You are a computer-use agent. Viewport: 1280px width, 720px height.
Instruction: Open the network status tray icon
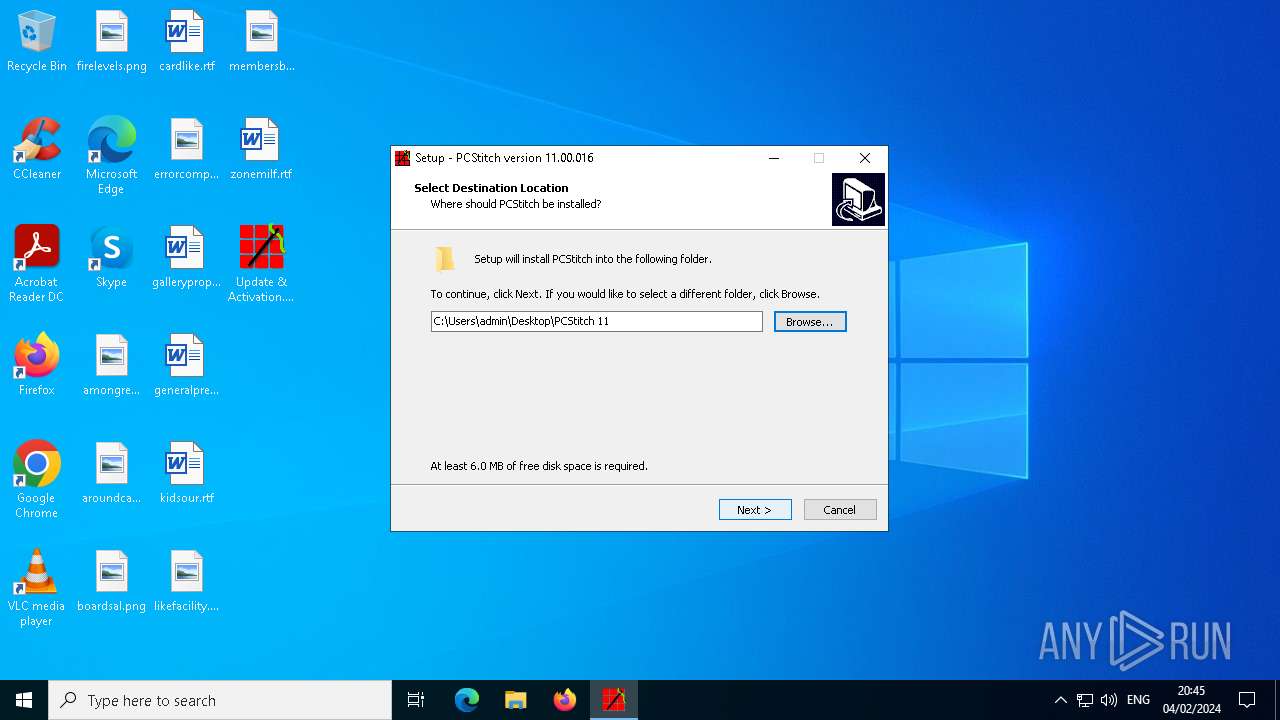point(1085,700)
